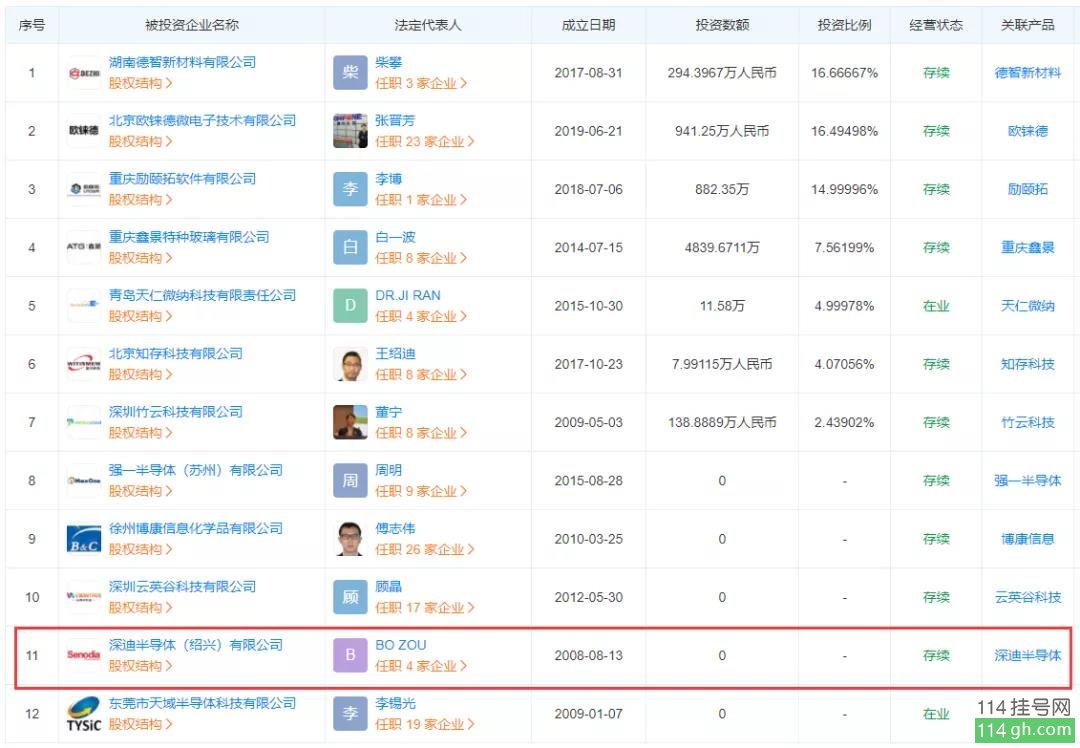Open 任职 17 家企业 in row 10

pyautogui.click(x=425, y=607)
